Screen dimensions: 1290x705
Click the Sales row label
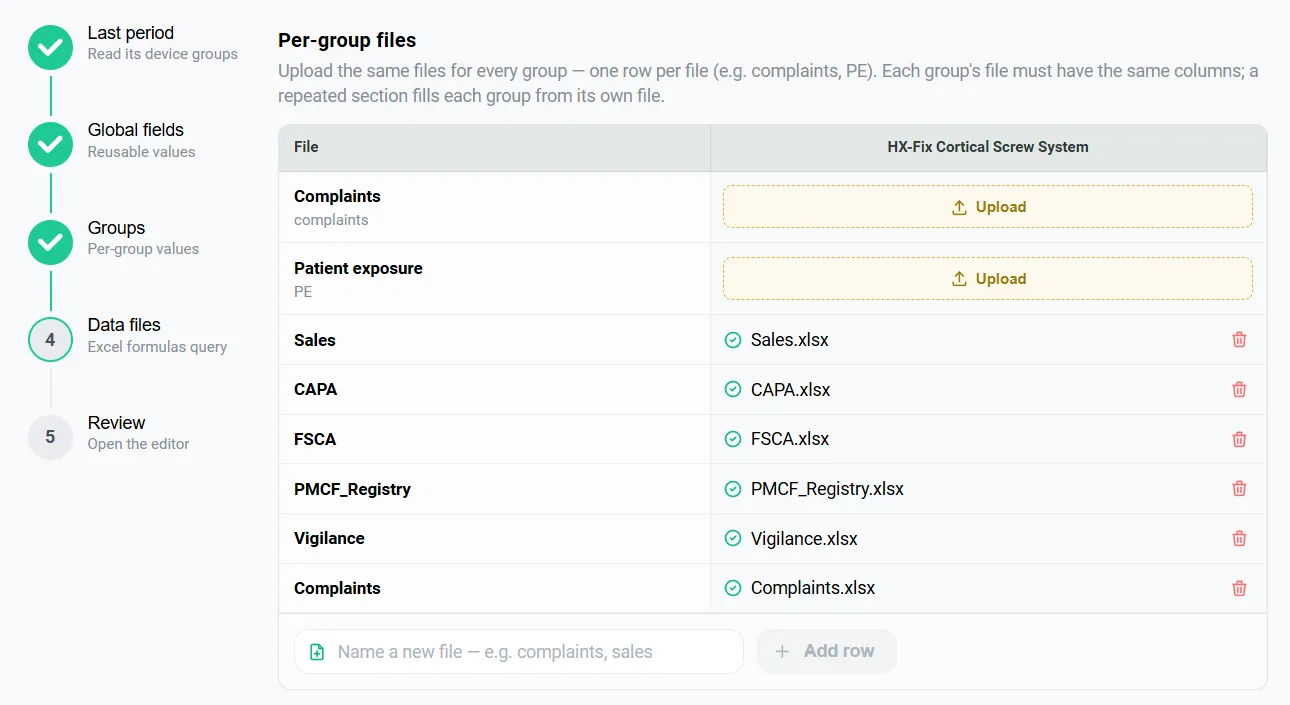[315, 340]
